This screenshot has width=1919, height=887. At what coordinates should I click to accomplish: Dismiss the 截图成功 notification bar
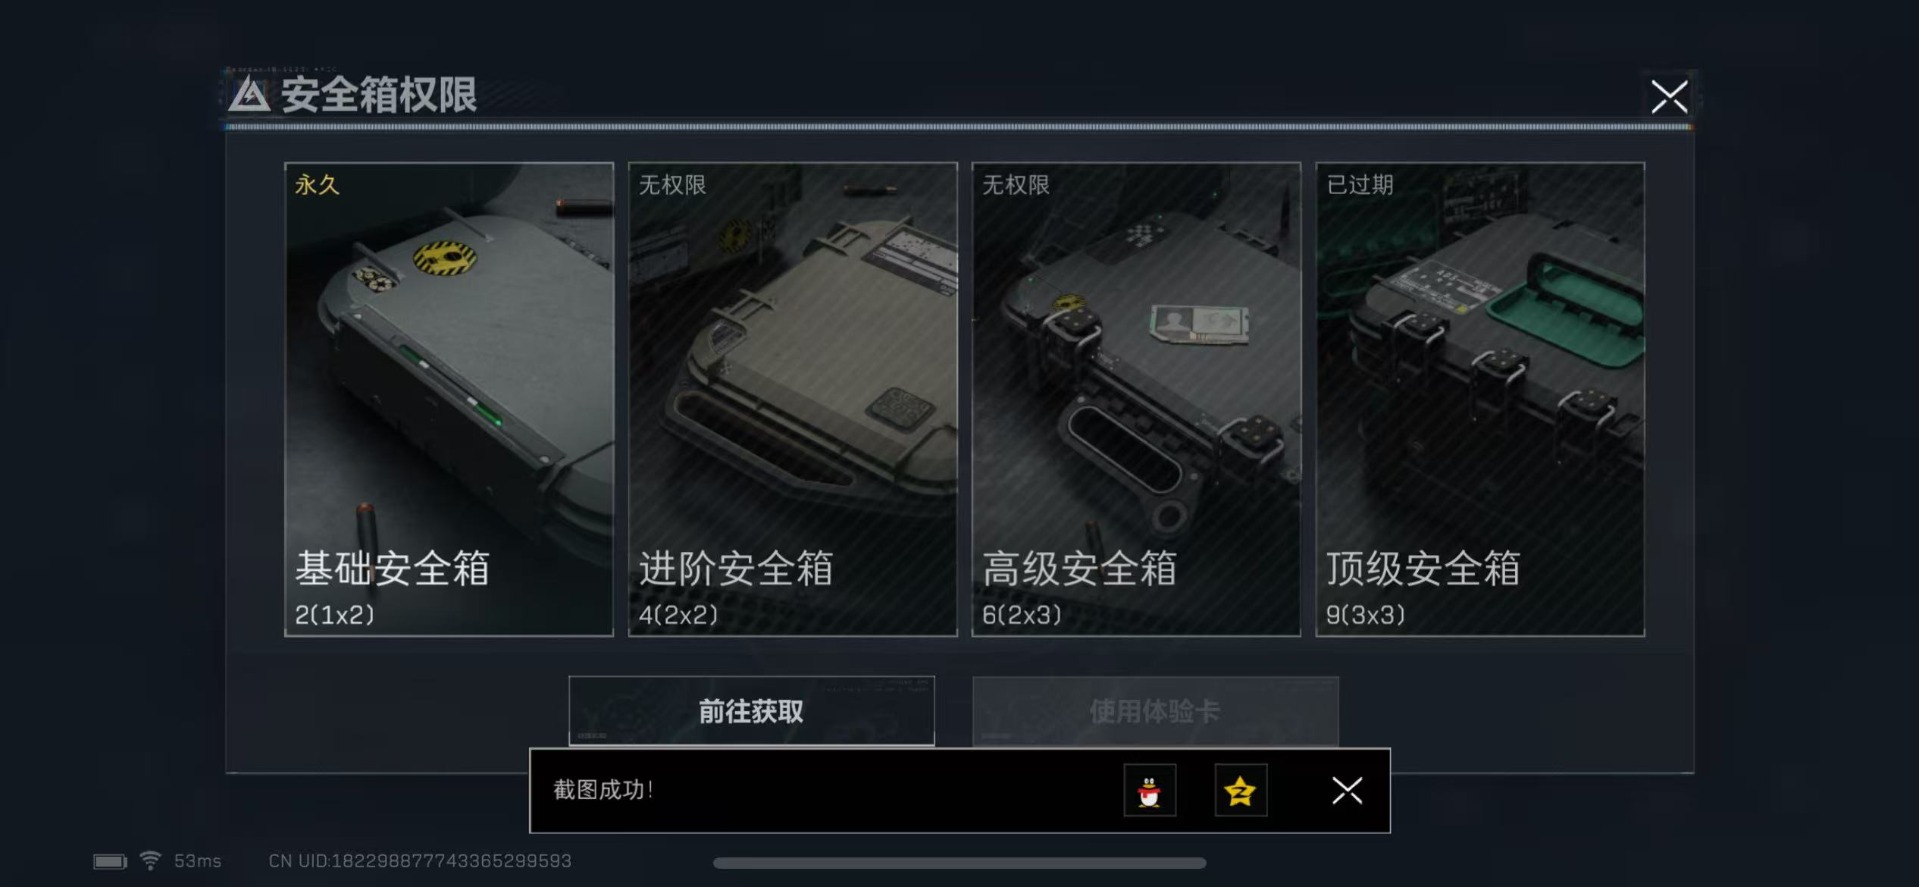pyautogui.click(x=1347, y=790)
